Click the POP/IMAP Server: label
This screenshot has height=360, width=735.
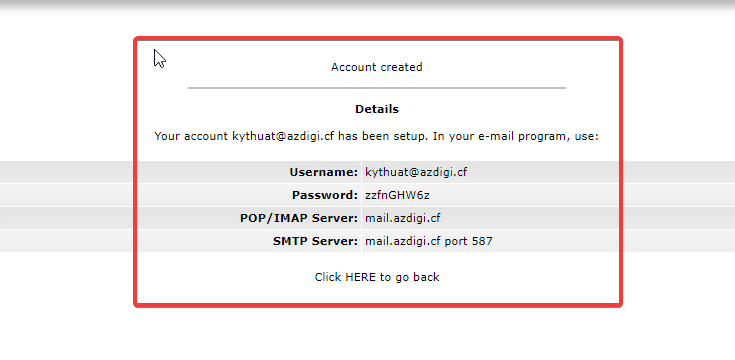(x=299, y=218)
